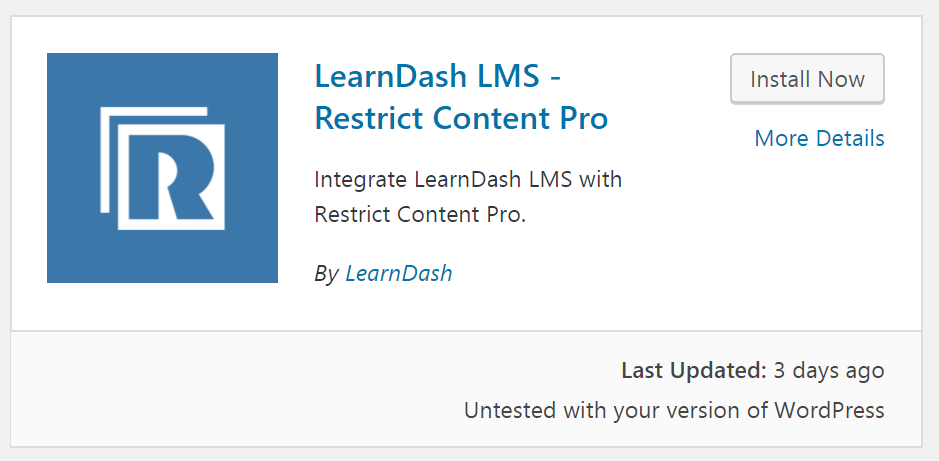Image resolution: width=939 pixels, height=461 pixels.
Task: Select the 'LearnDash LMS -' first line of the title
Action: click(438, 76)
